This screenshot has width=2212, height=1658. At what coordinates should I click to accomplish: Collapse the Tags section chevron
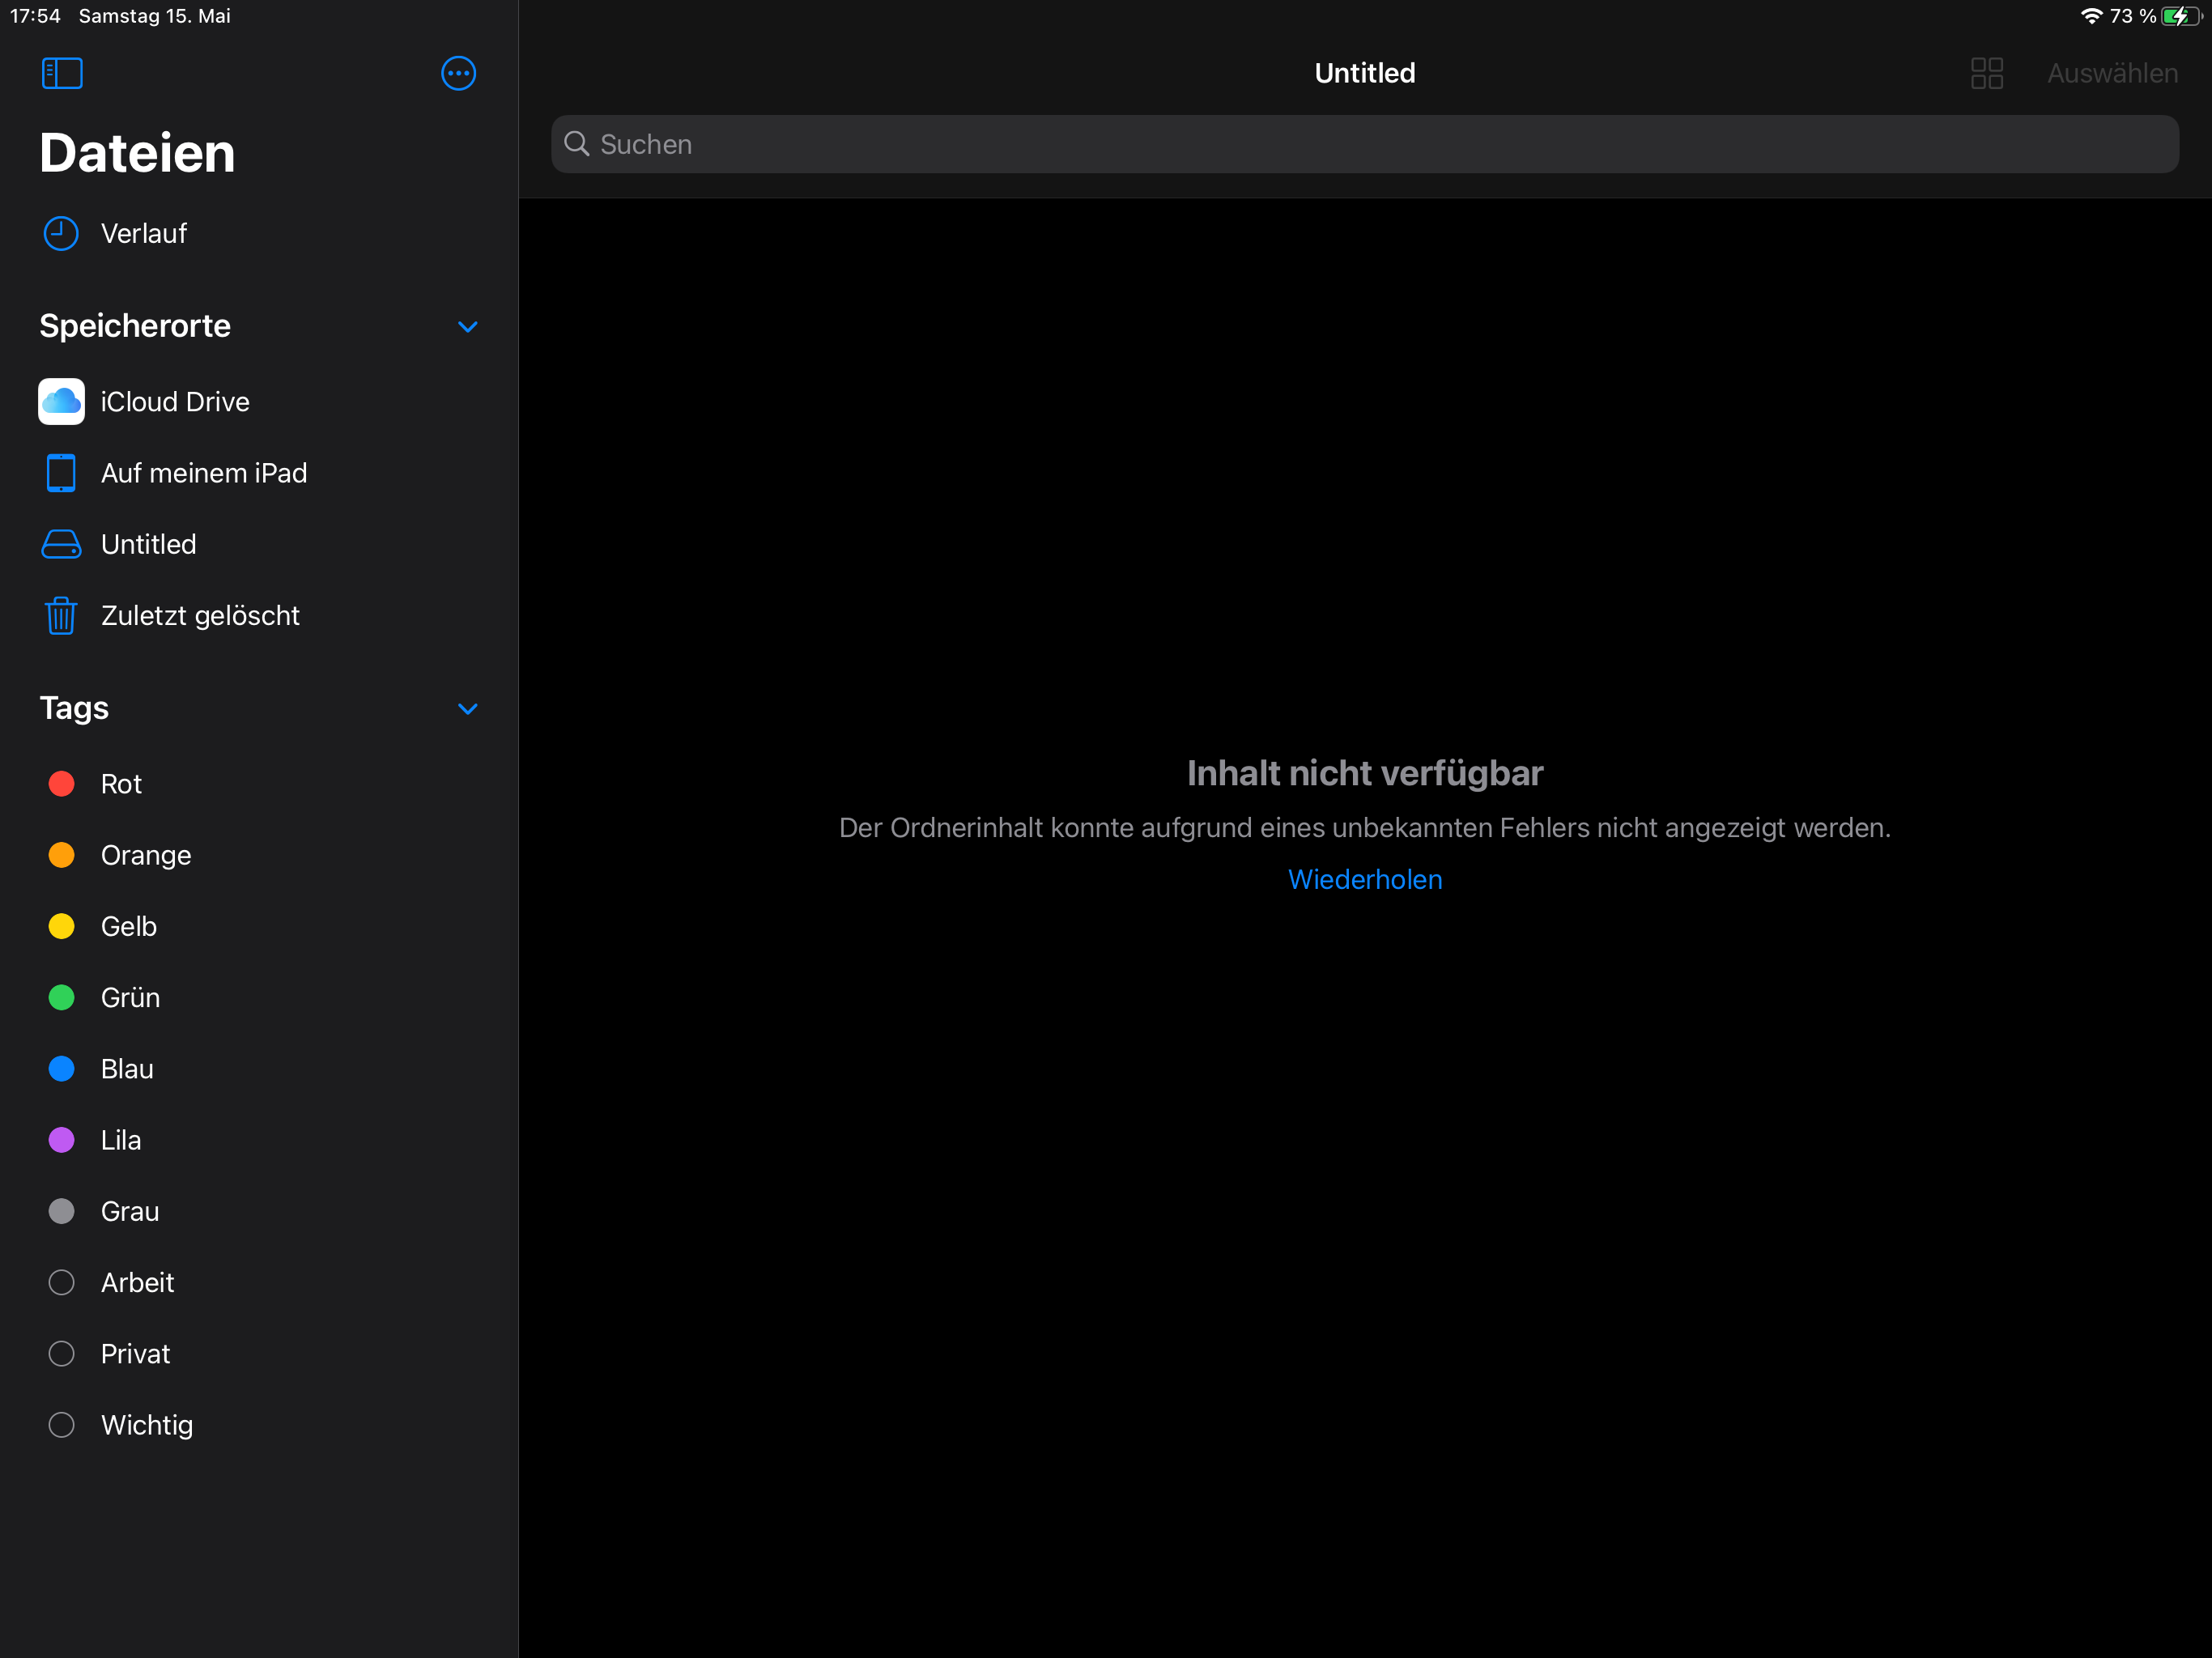(467, 709)
